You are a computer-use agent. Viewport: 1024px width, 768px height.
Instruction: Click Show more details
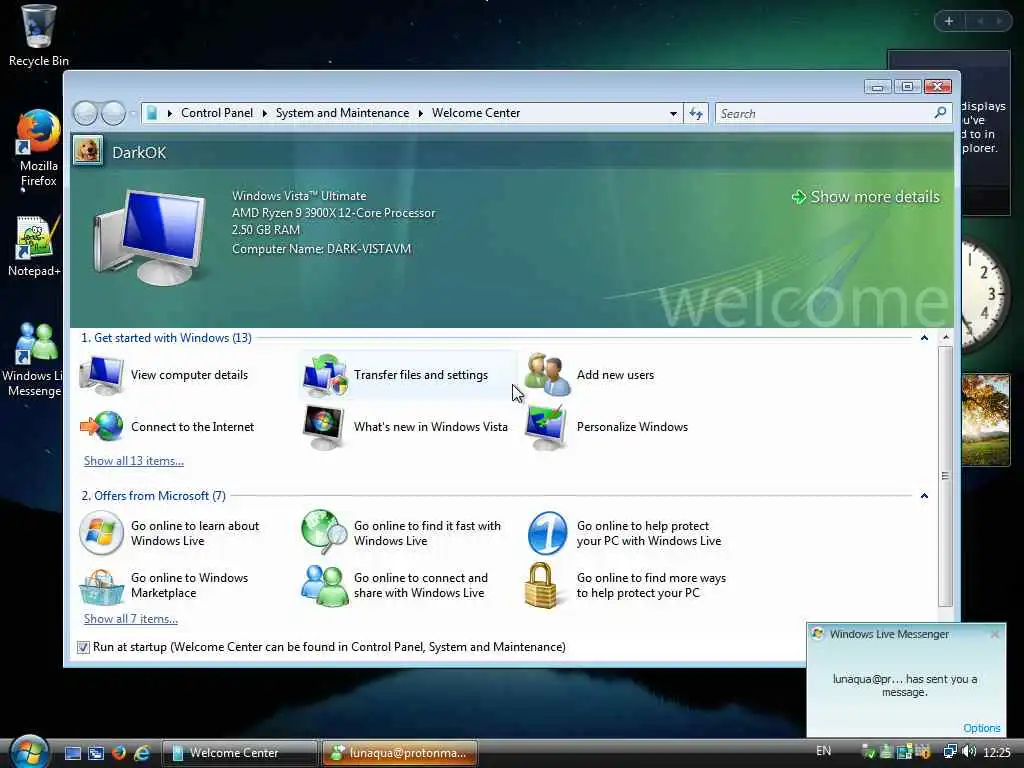[x=866, y=197]
